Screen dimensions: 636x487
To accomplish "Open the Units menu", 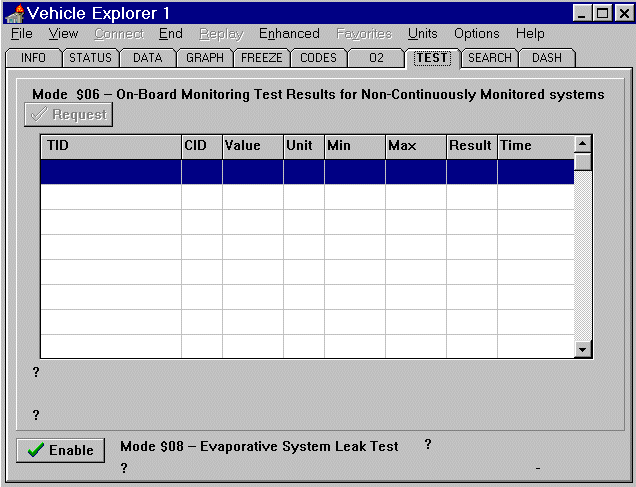I will [422, 34].
